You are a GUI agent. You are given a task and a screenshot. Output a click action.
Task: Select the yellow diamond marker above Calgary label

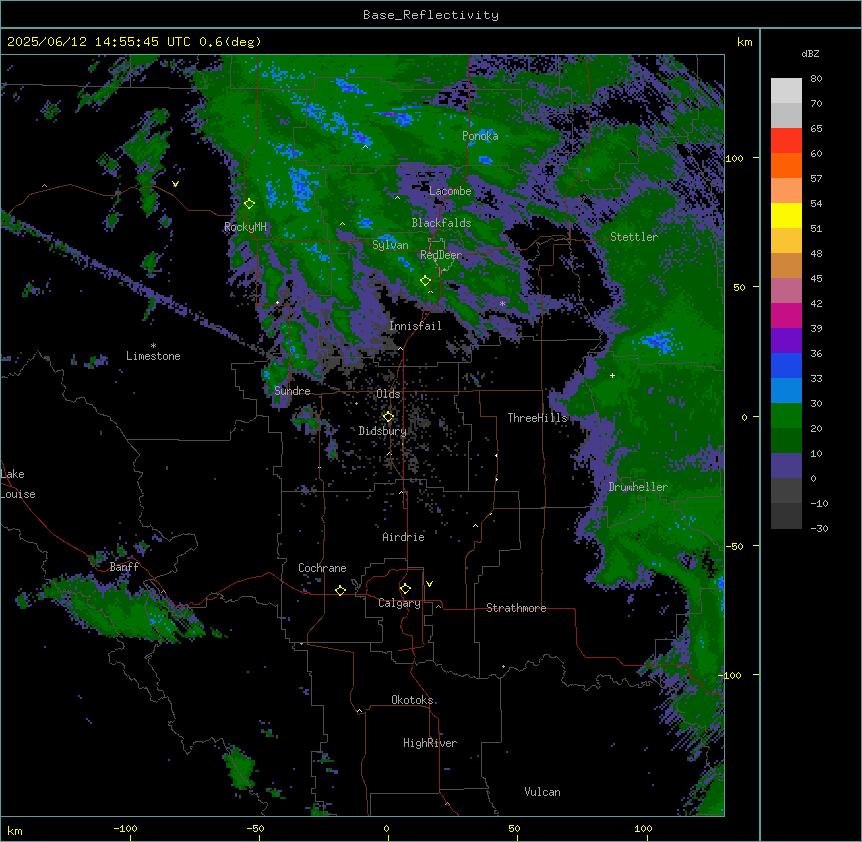(x=405, y=589)
